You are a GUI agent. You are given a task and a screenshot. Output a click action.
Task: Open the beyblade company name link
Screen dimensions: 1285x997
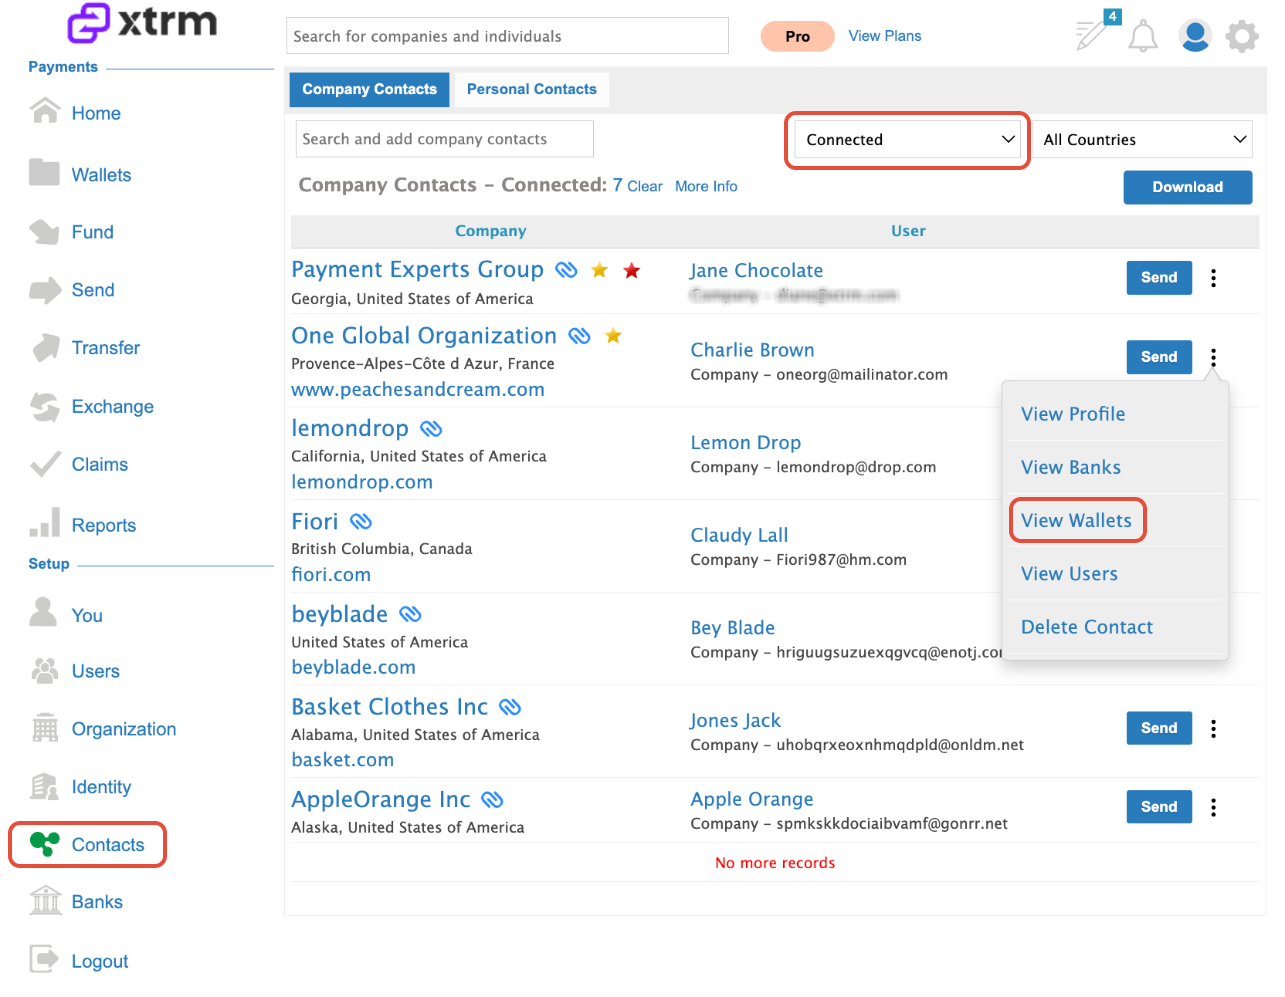pos(340,614)
